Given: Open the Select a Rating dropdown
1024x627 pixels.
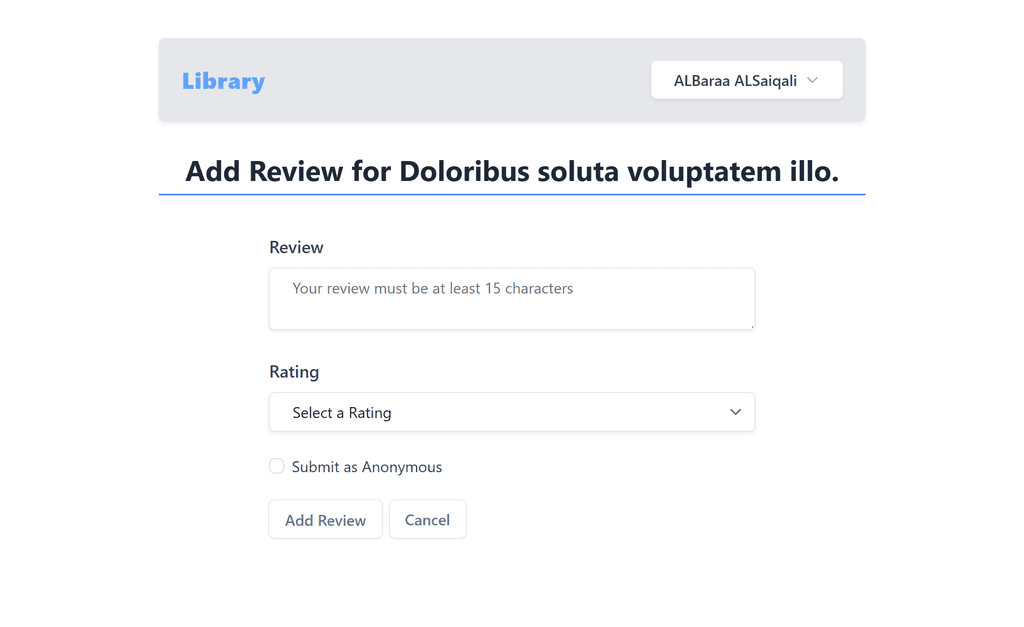Looking at the screenshot, I should pyautogui.click(x=511, y=412).
